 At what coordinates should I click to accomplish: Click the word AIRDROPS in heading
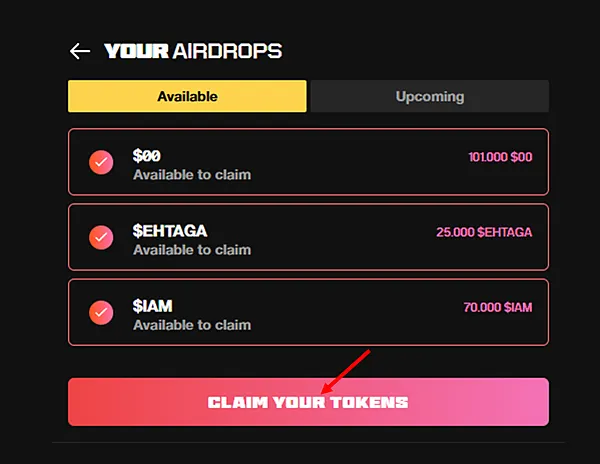click(226, 51)
